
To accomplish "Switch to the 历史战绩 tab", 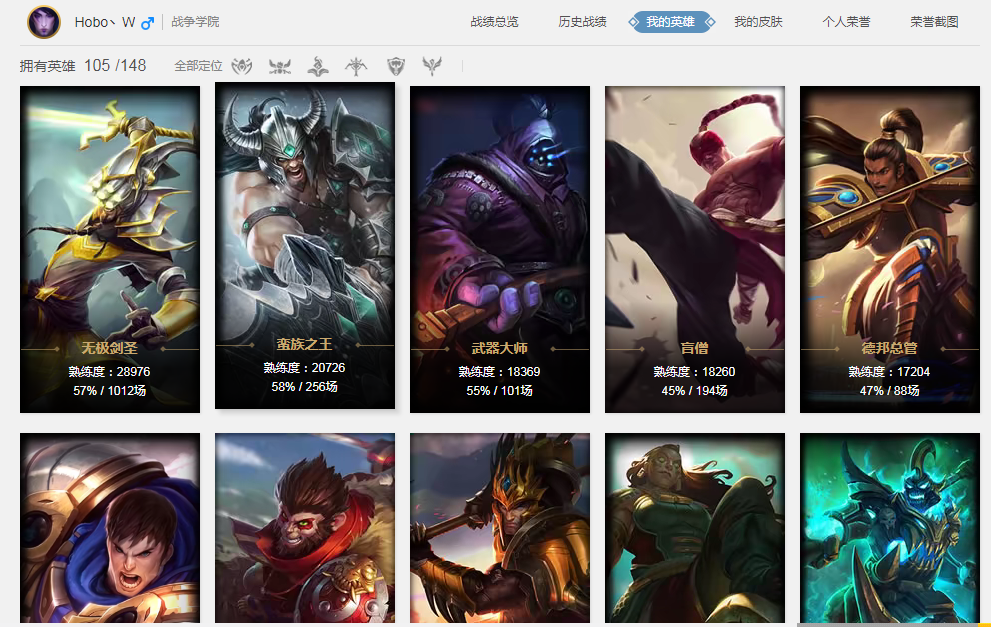I will [x=582, y=22].
